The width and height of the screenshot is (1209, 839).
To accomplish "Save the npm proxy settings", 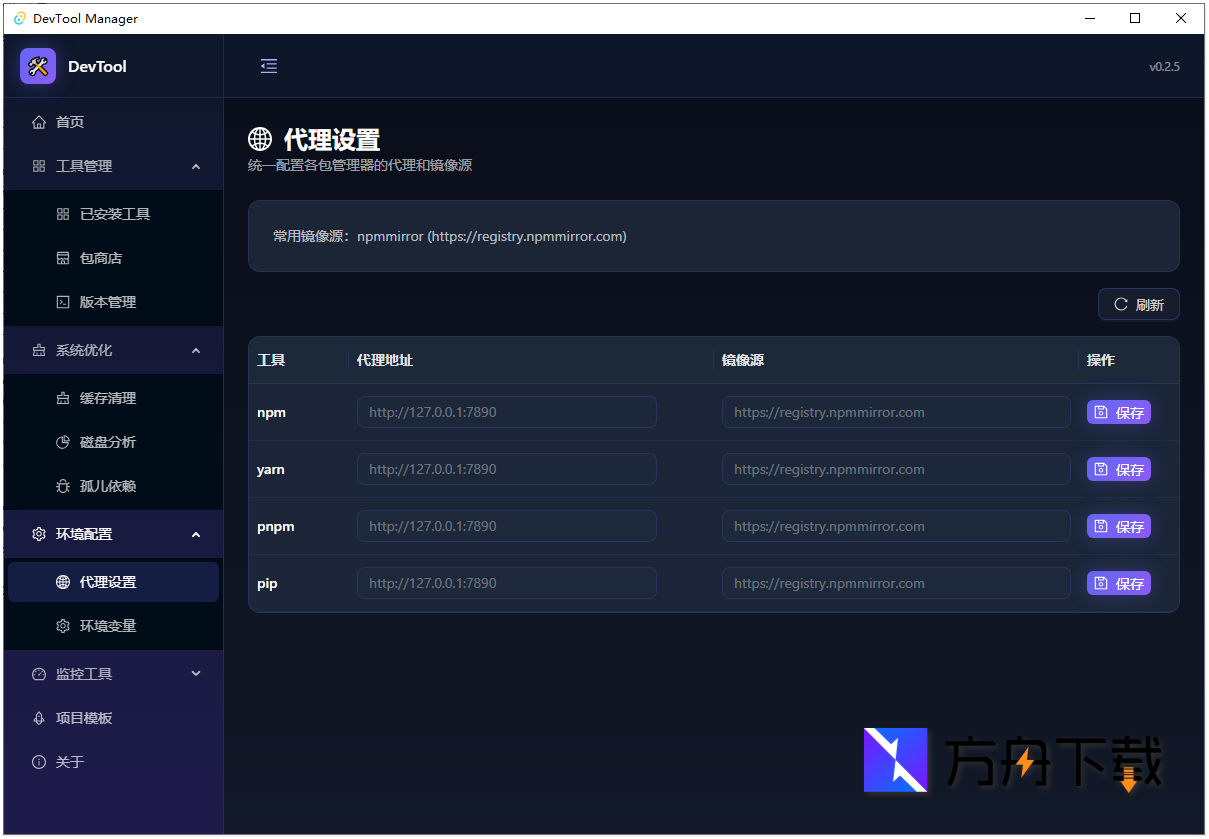I will coord(1118,411).
